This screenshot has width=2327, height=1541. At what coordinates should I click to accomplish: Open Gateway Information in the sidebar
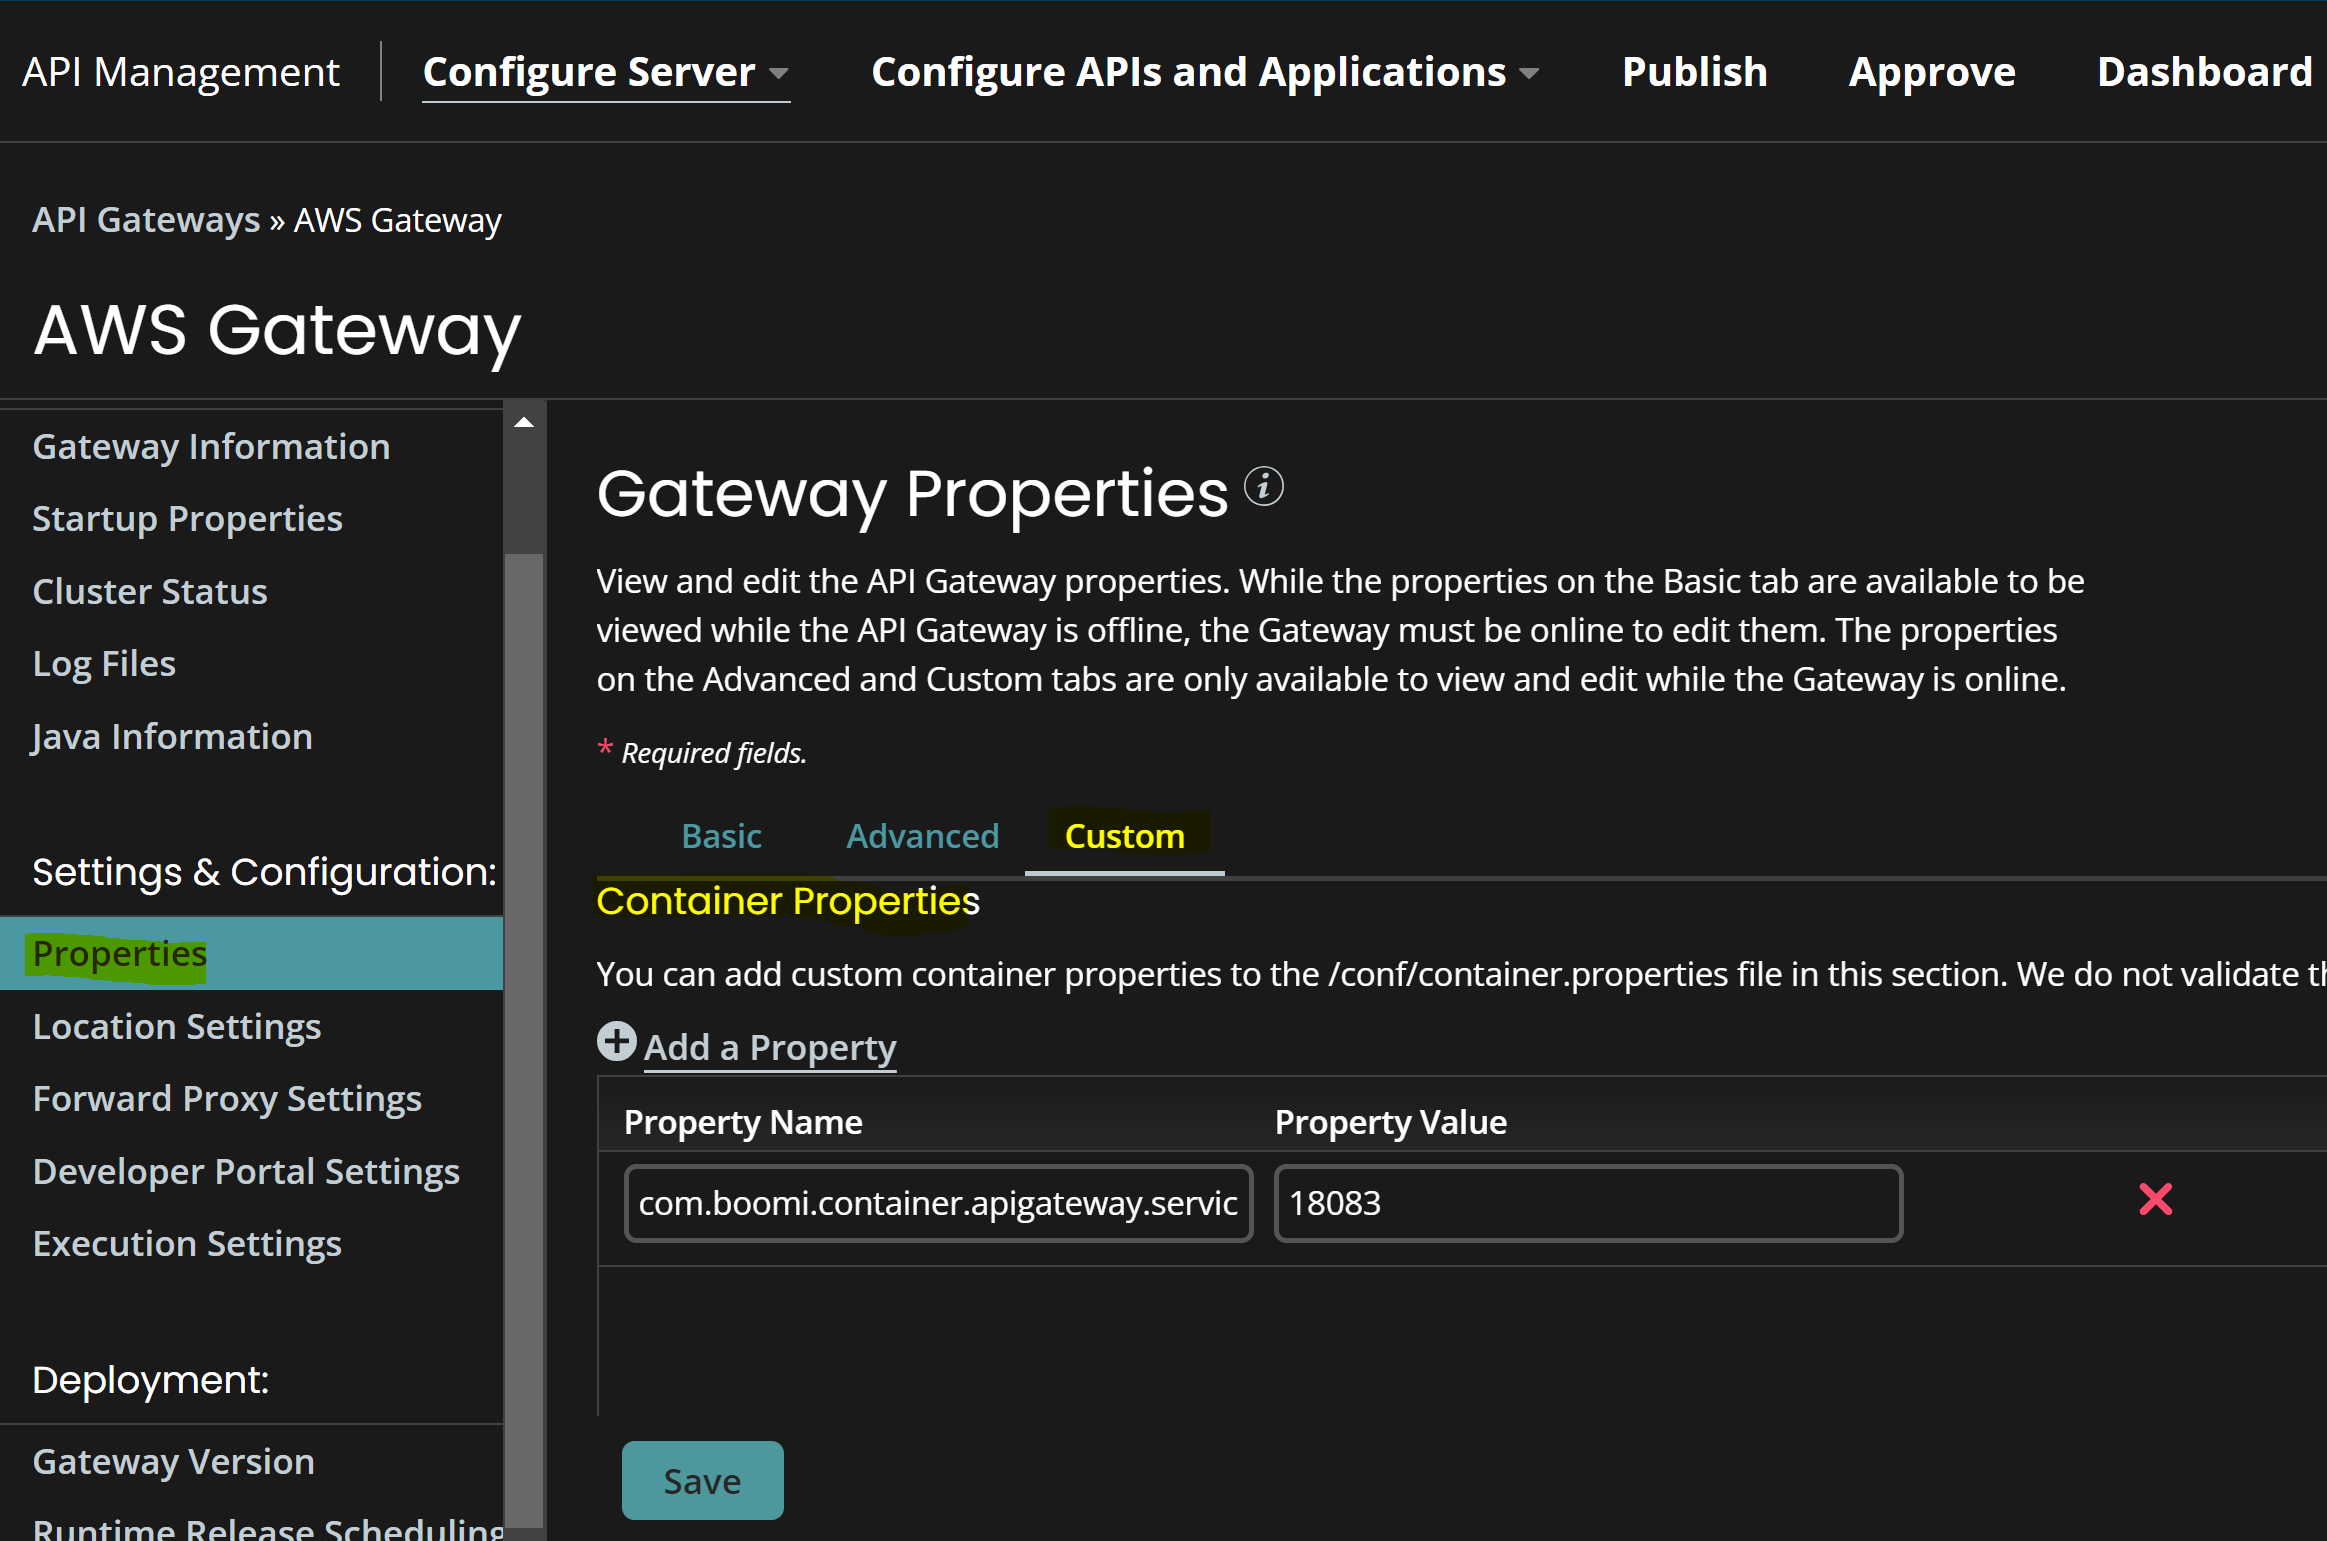coord(211,446)
